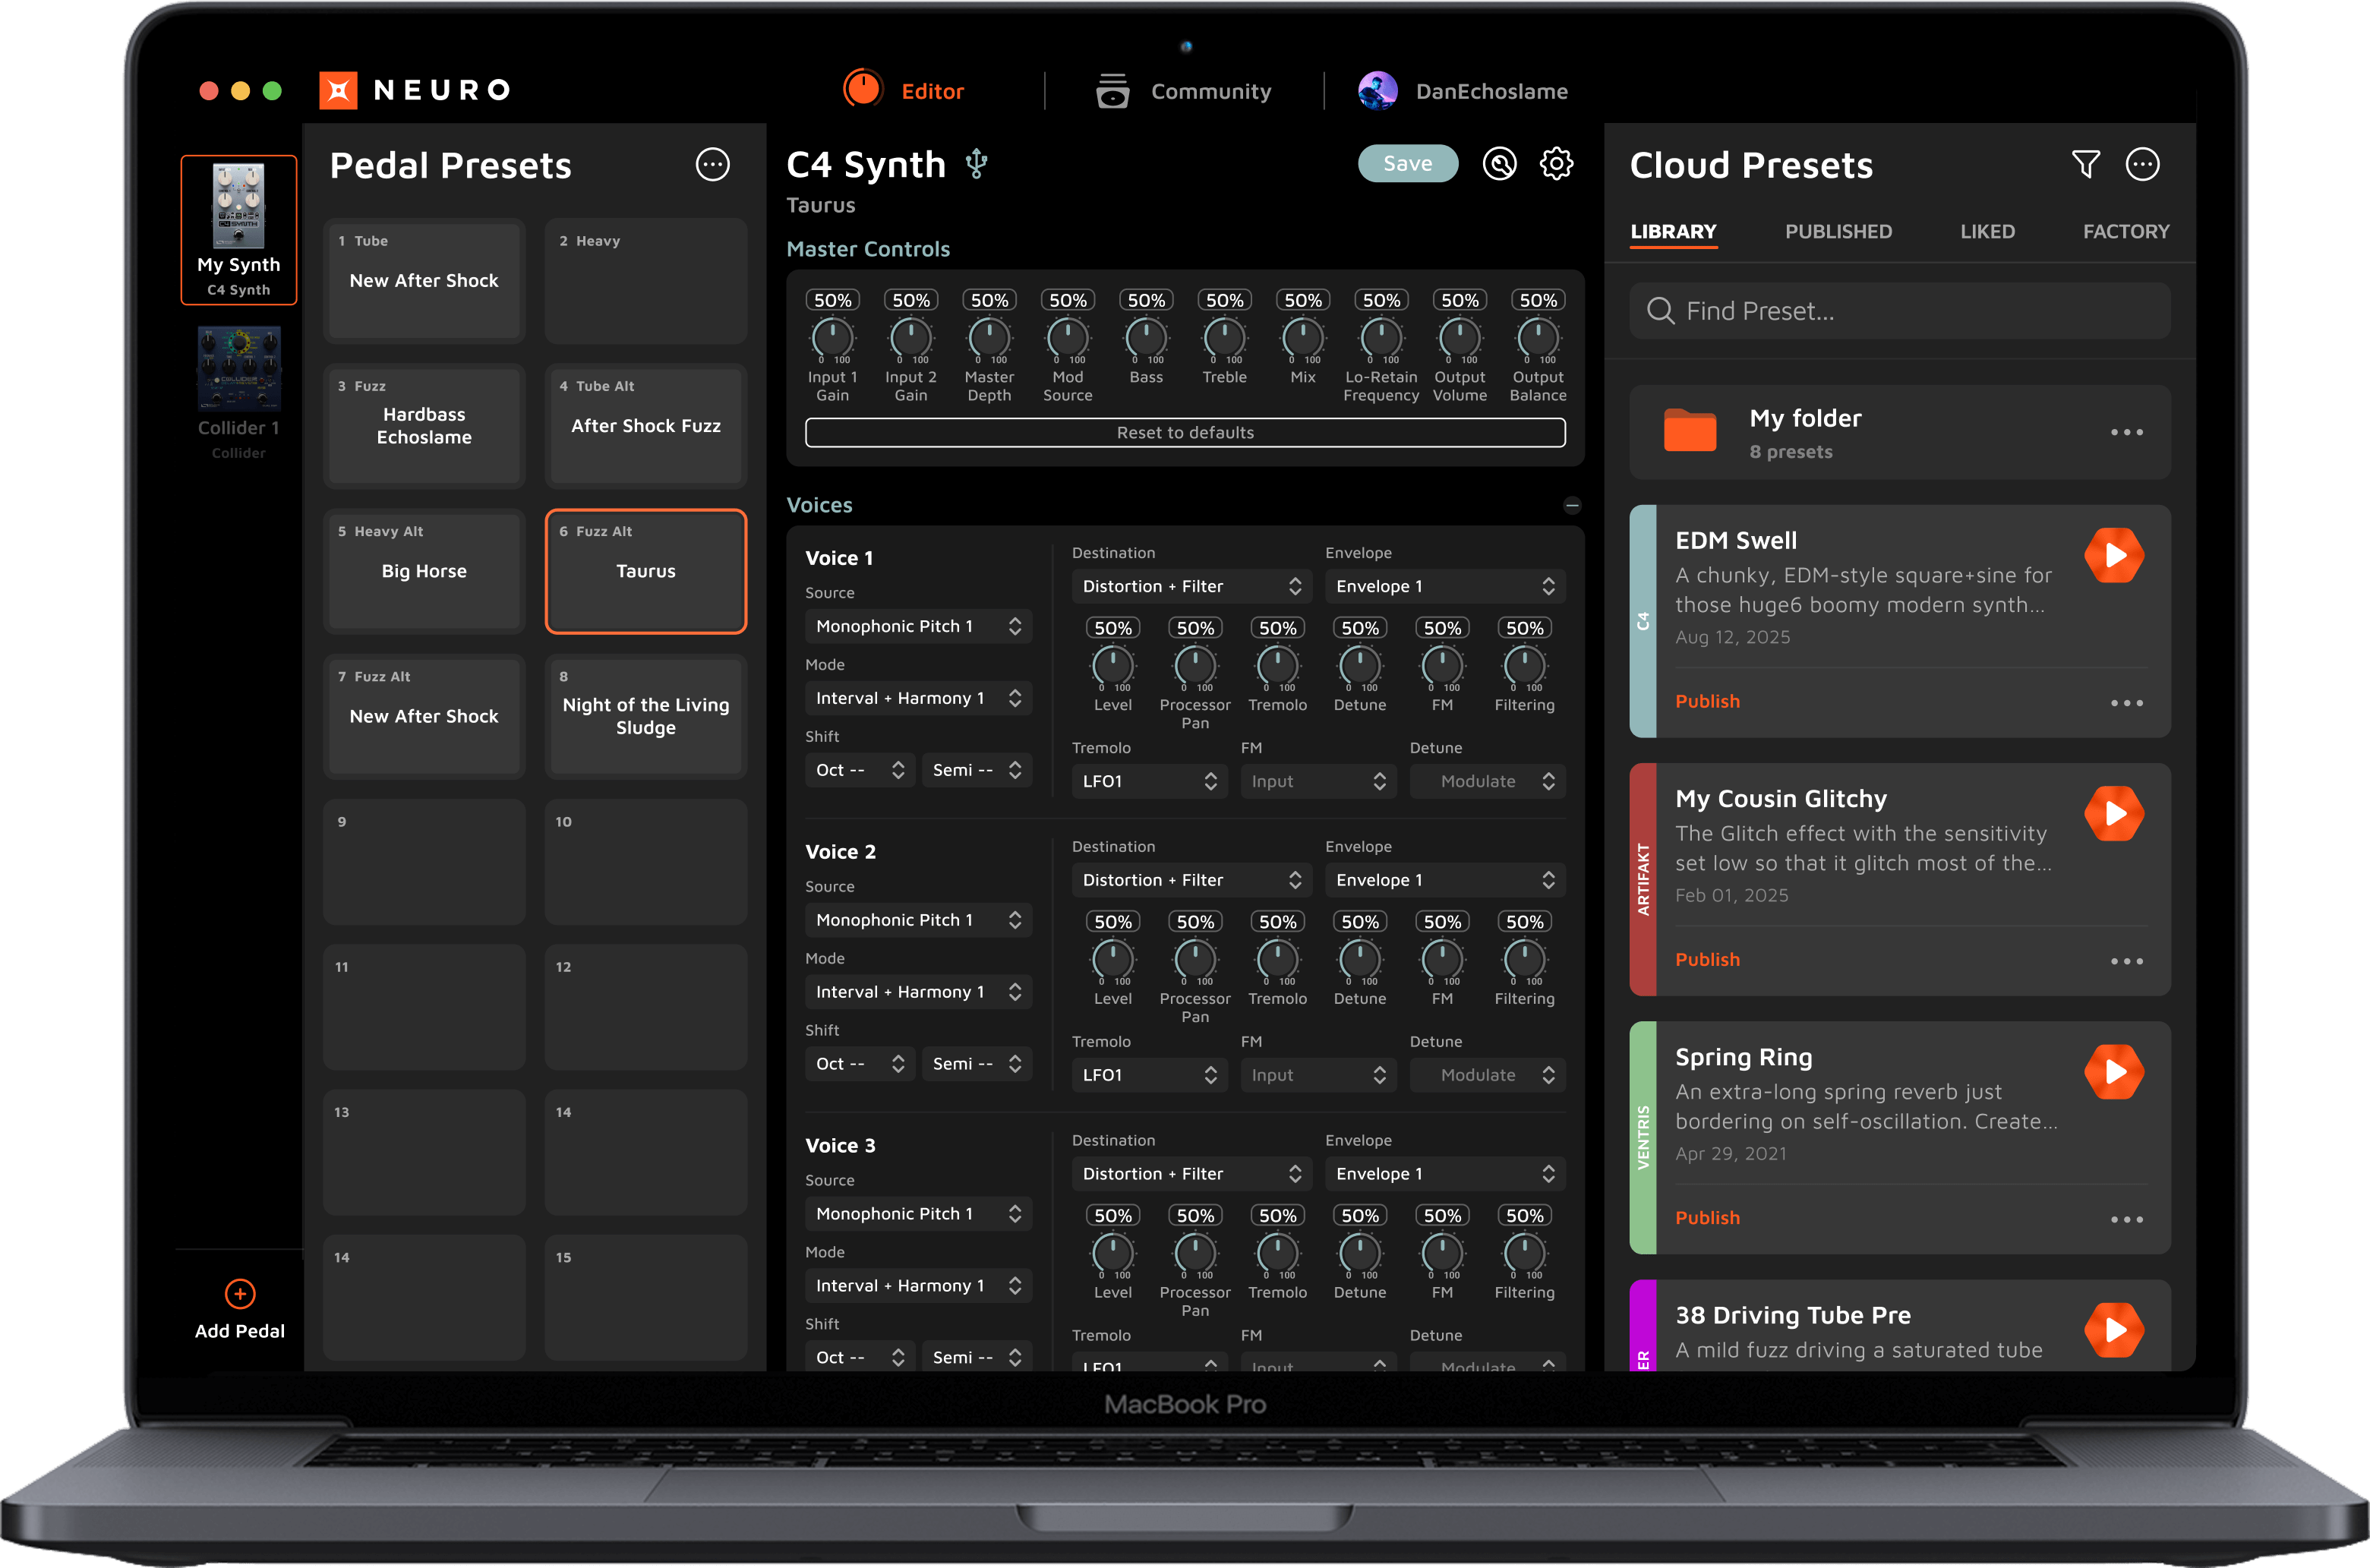This screenshot has width=2370, height=1568.
Task: Collapse the Voices section
Action: (1571, 505)
